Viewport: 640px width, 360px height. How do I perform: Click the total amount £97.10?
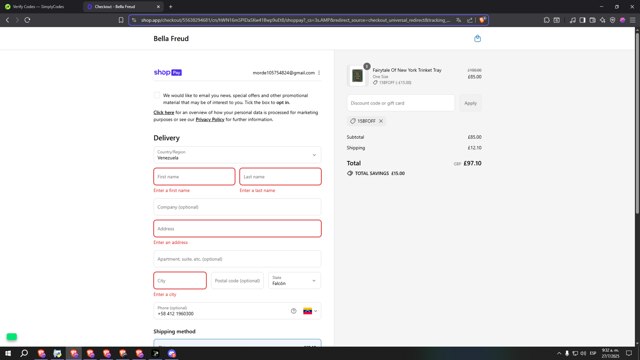click(x=472, y=163)
